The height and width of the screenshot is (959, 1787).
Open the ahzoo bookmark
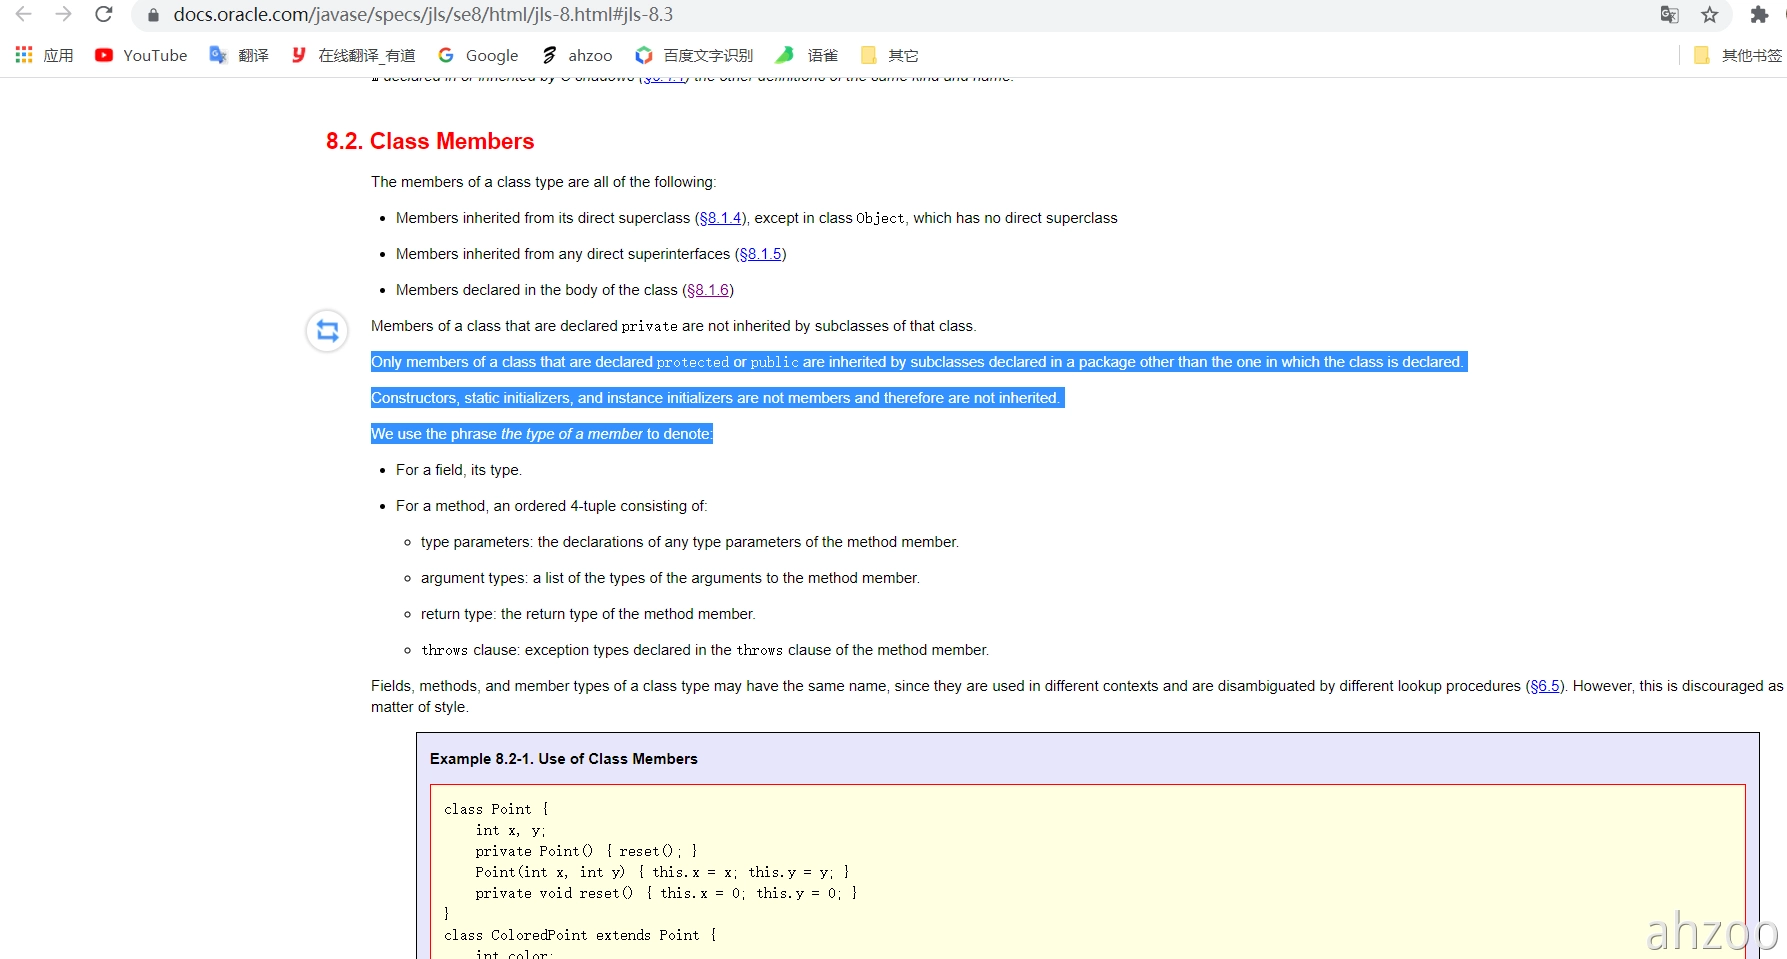(x=577, y=55)
